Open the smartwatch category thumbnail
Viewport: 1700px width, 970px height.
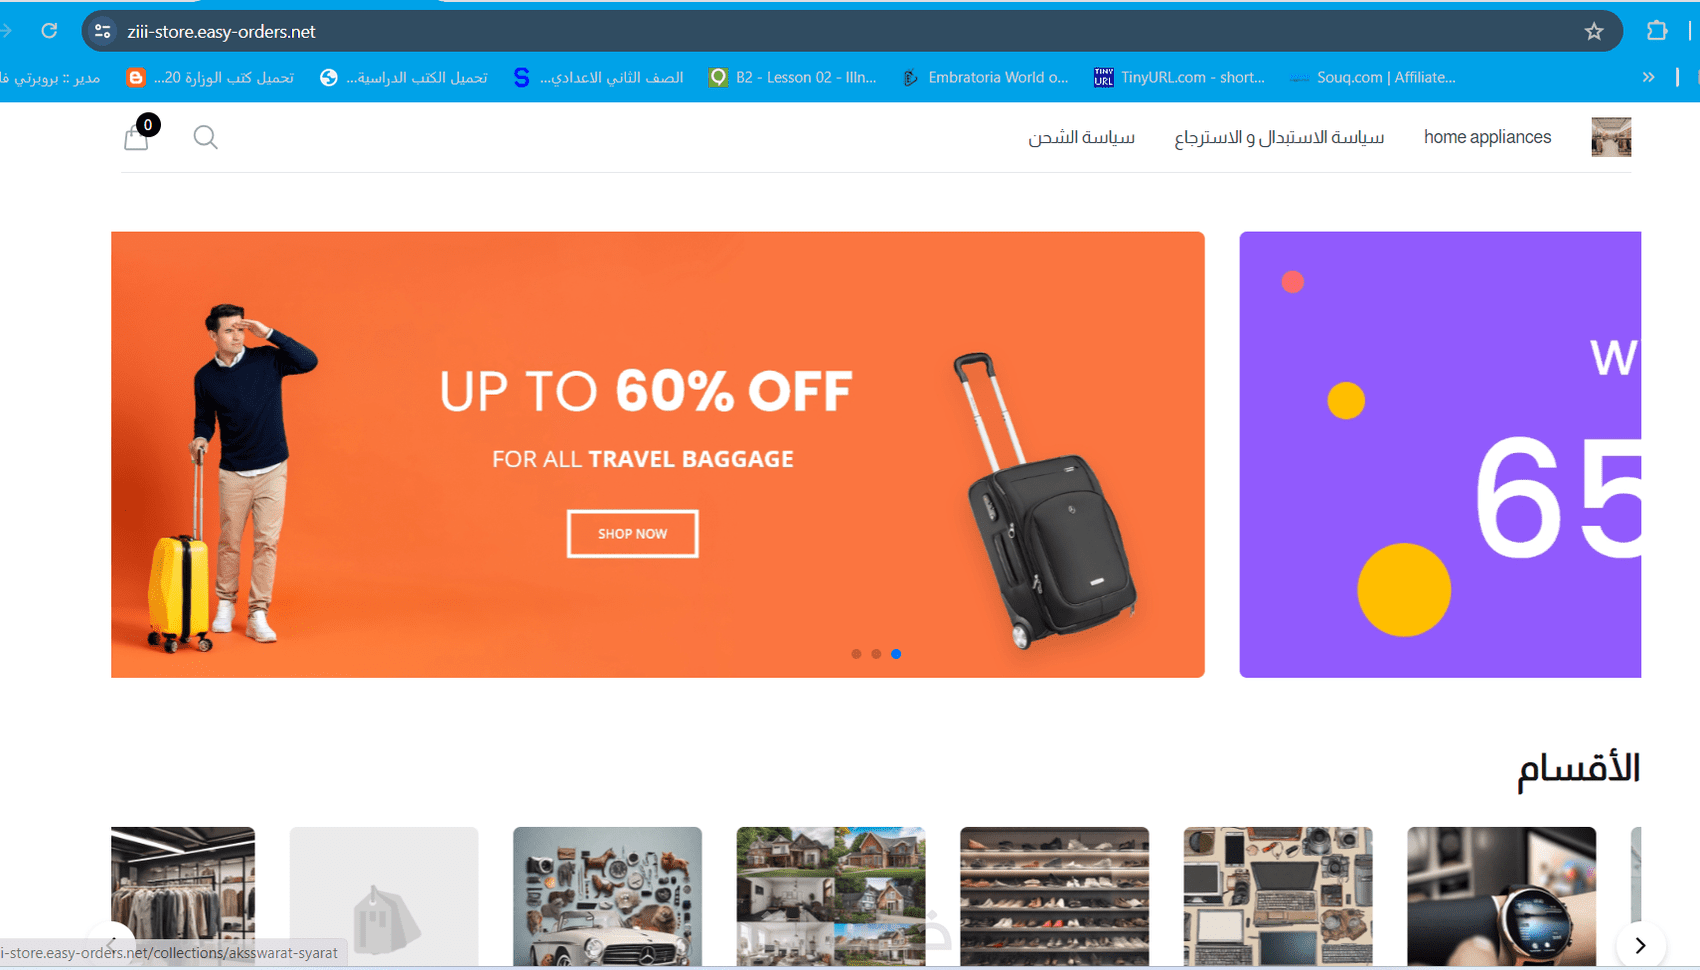click(1501, 896)
